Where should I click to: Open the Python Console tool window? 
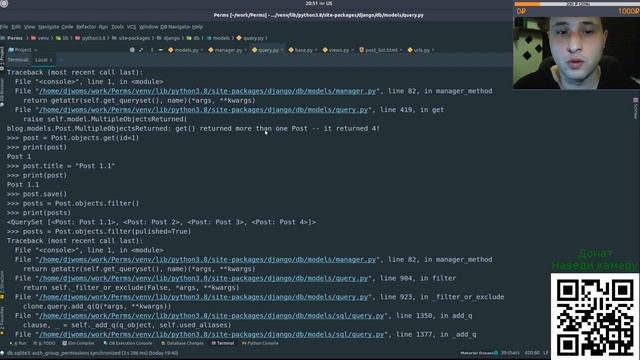(x=260, y=343)
